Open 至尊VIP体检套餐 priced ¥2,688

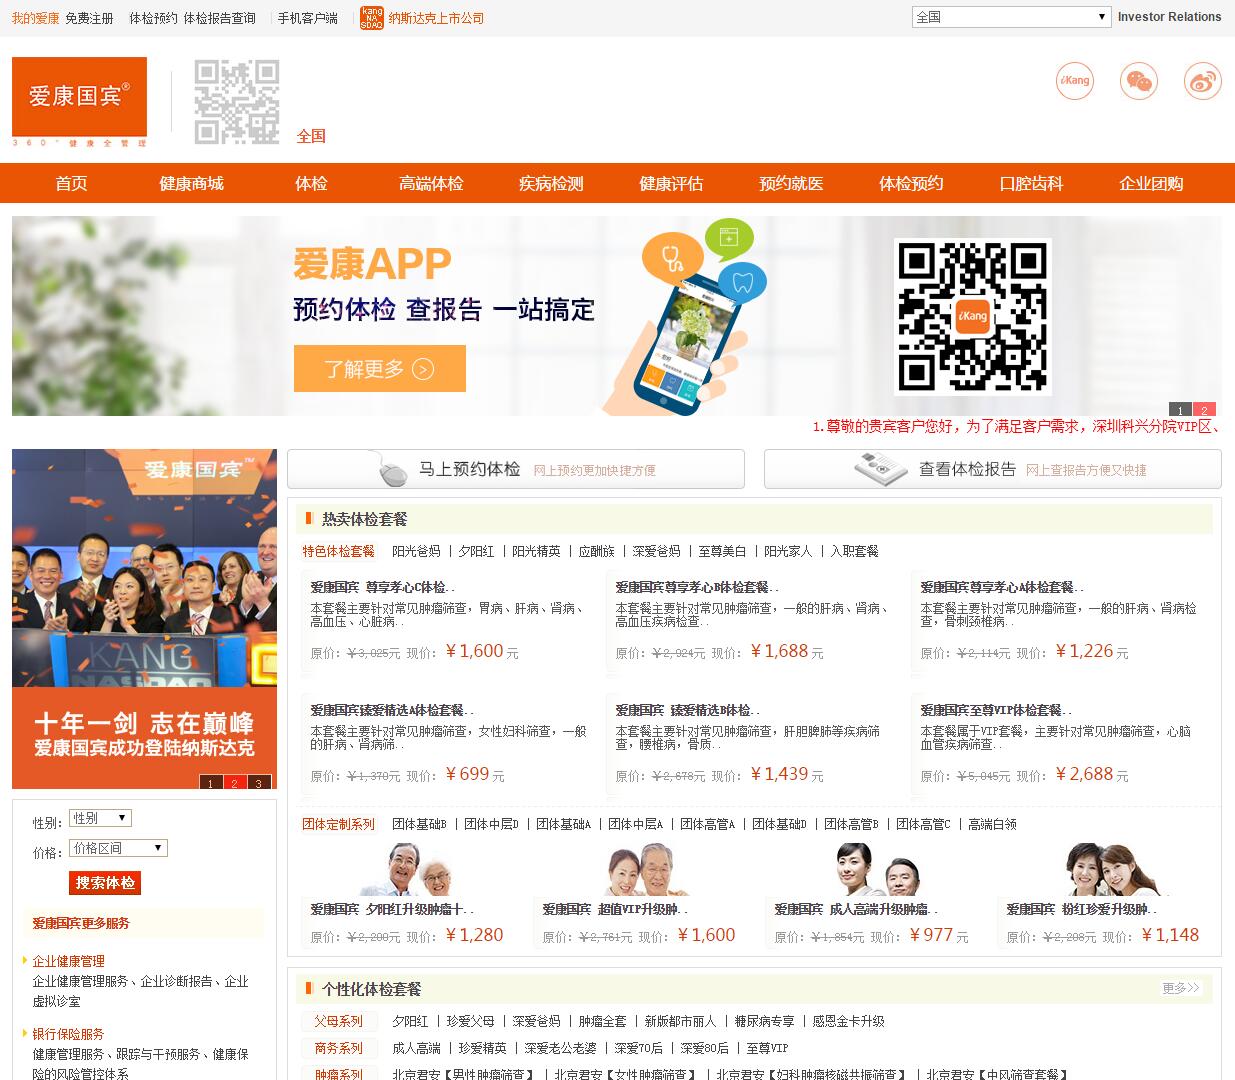(x=995, y=710)
